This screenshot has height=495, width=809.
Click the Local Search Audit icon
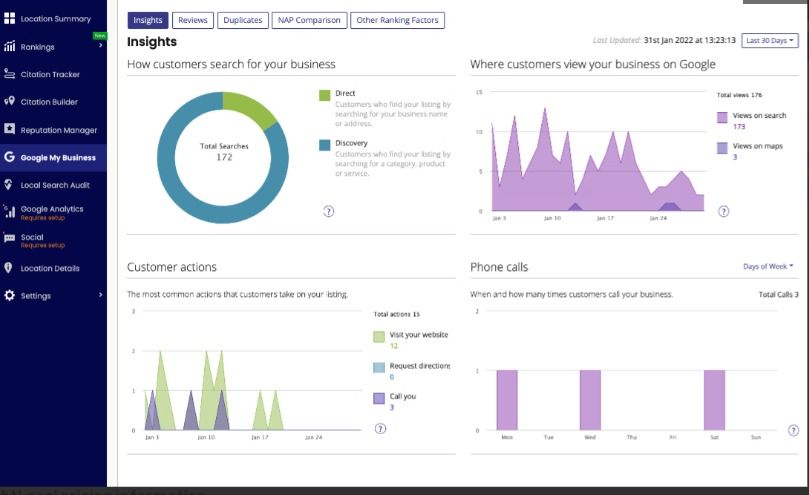(x=8, y=184)
